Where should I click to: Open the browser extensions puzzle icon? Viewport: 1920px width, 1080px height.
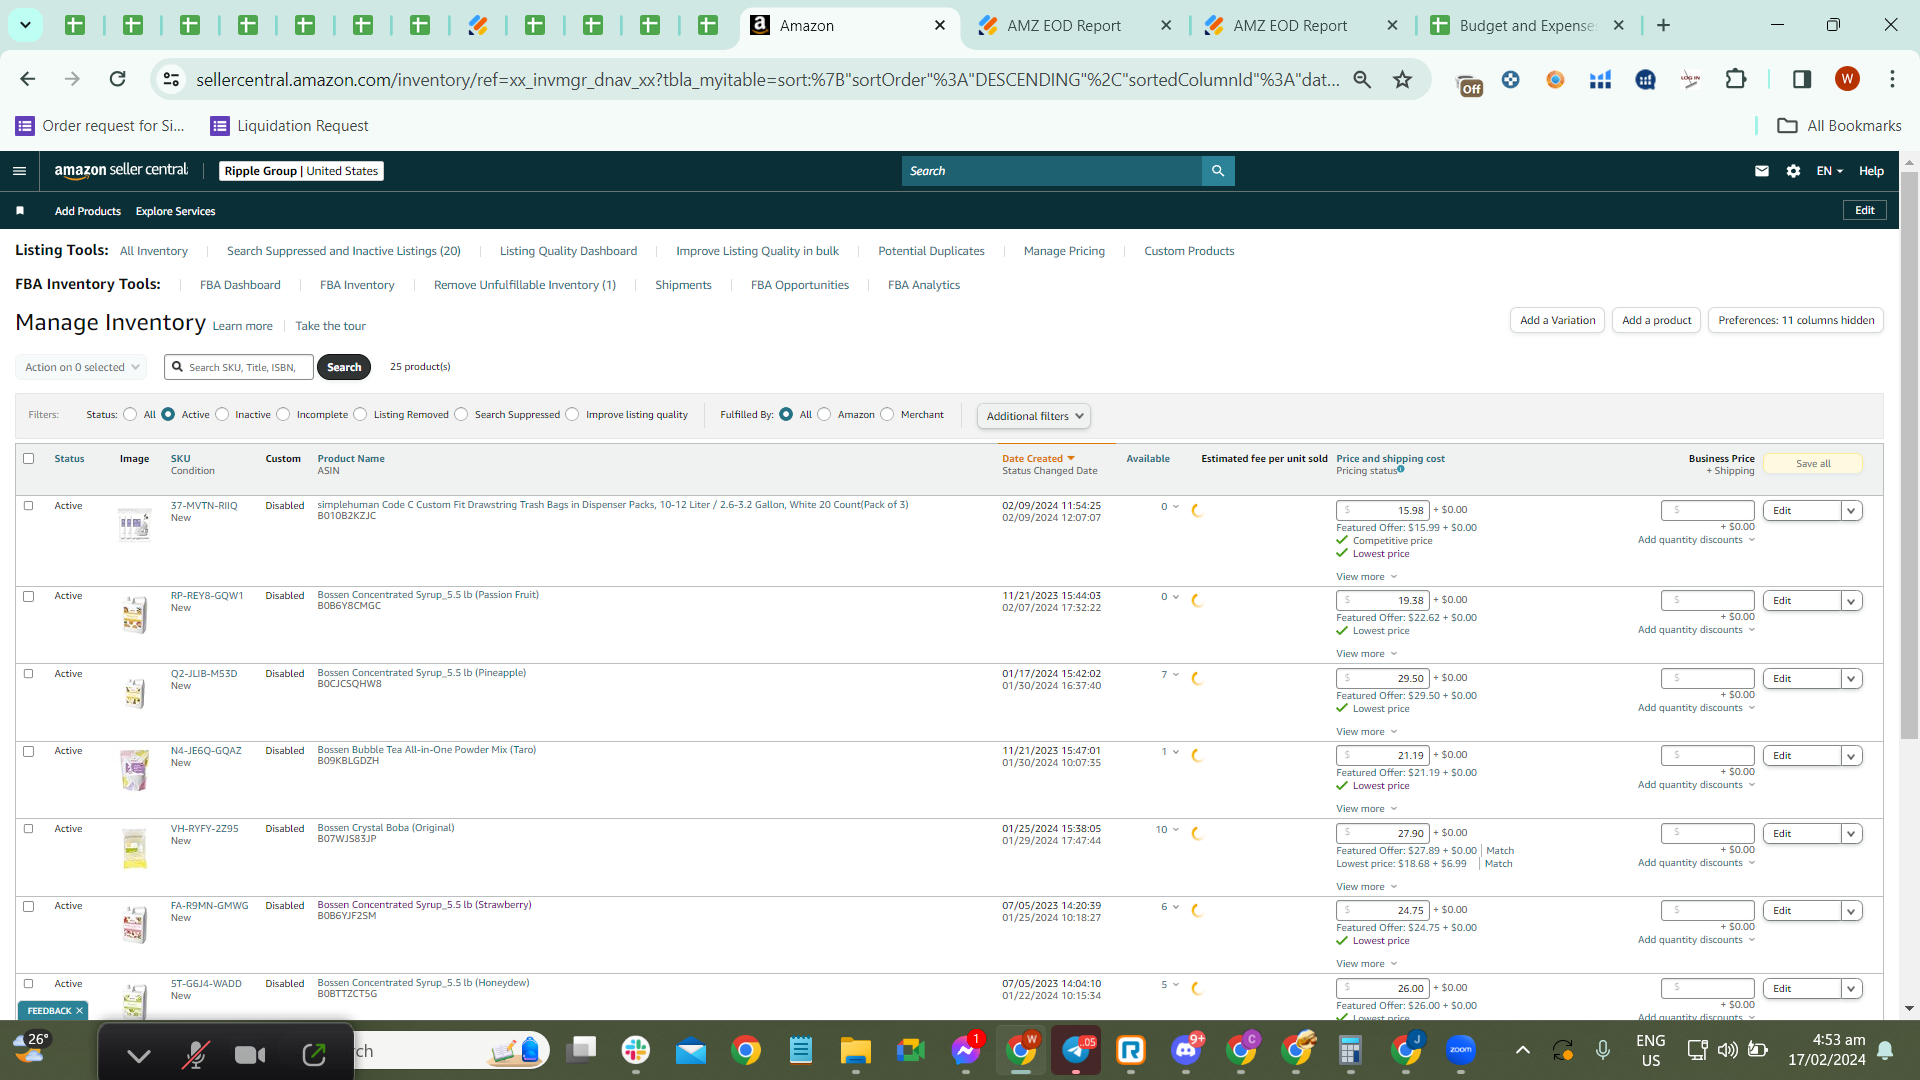(1736, 79)
